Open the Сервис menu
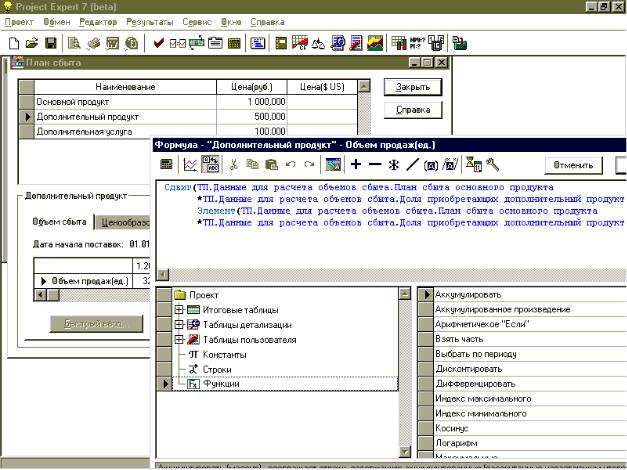627x470 pixels. pos(197,22)
